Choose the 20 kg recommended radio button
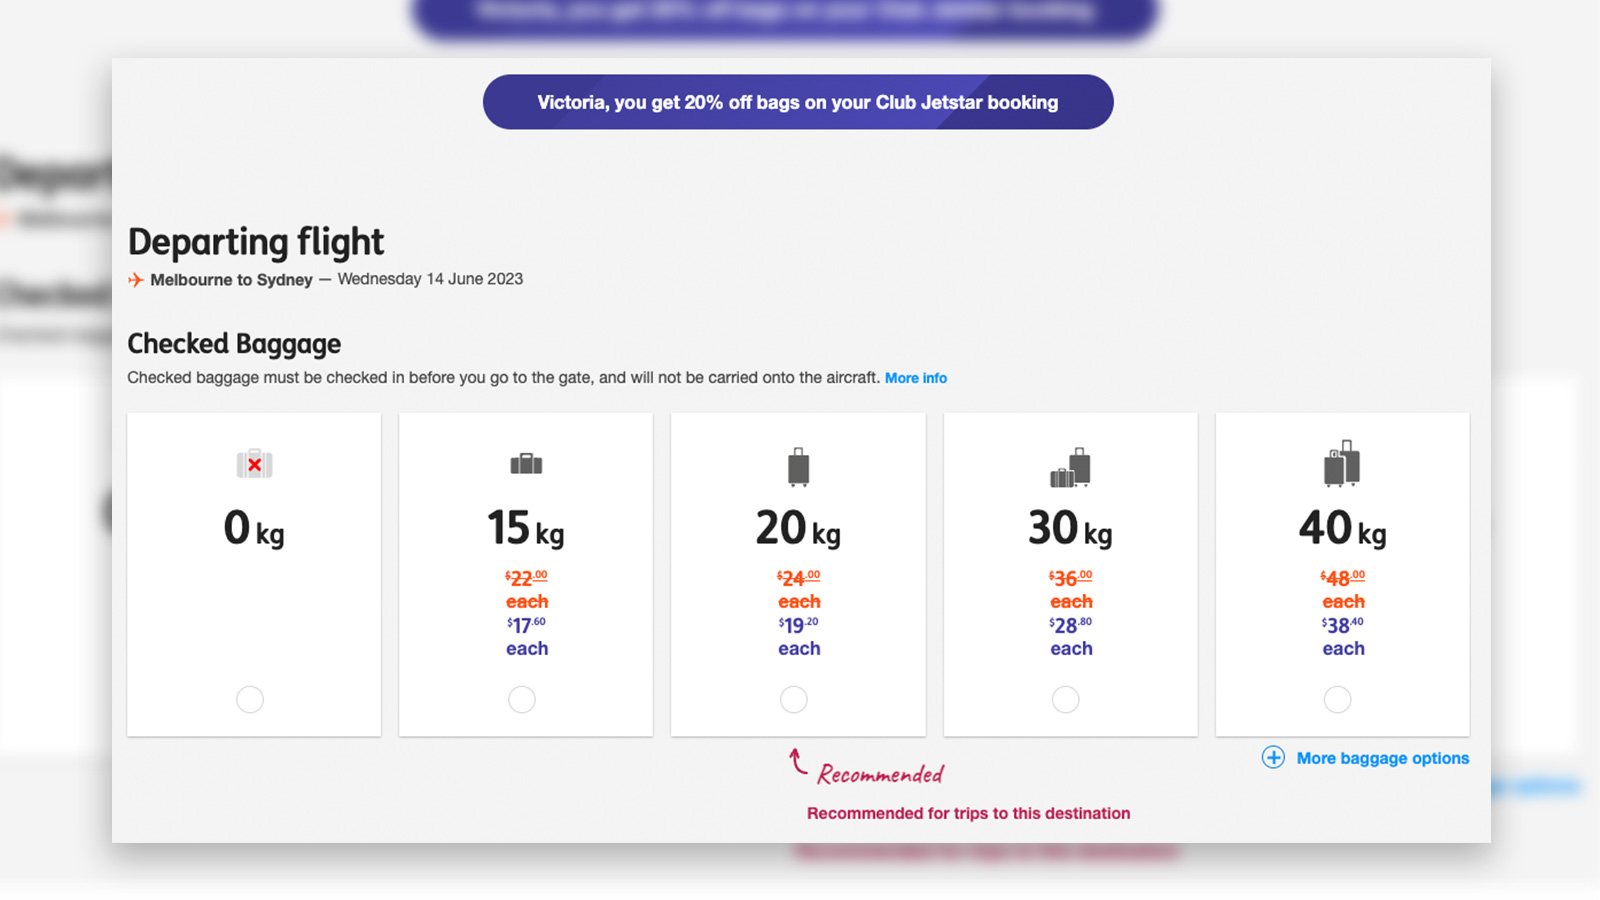 [x=794, y=699]
